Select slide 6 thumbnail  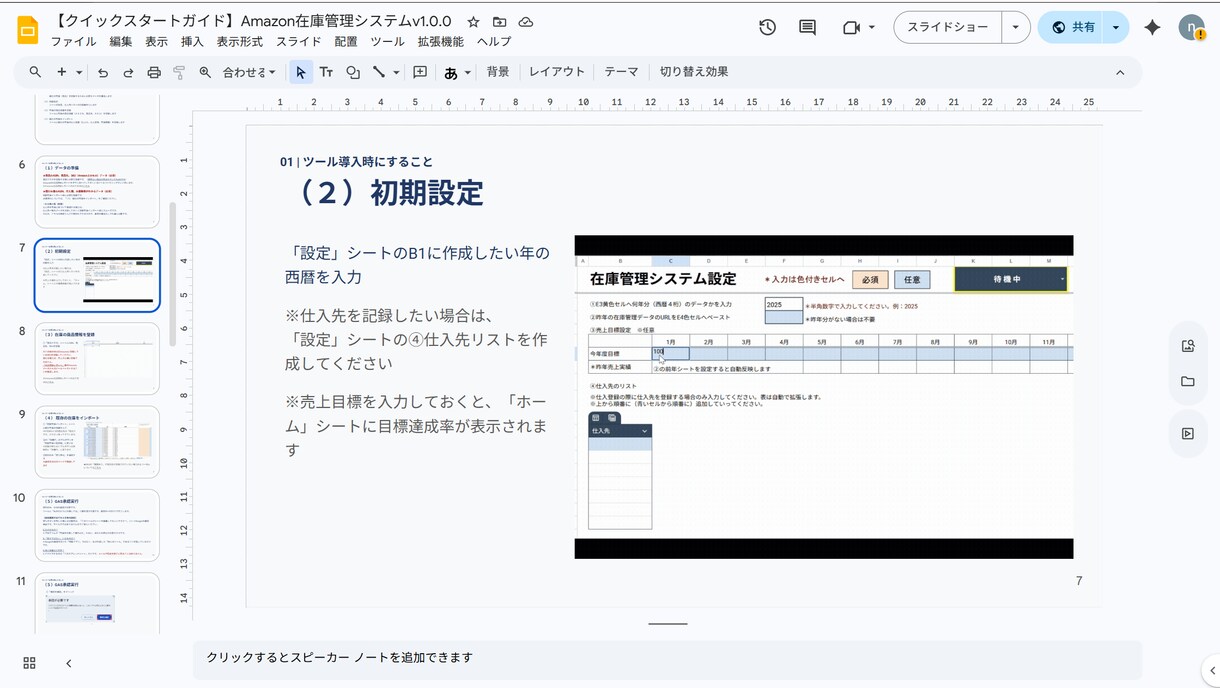click(97, 192)
